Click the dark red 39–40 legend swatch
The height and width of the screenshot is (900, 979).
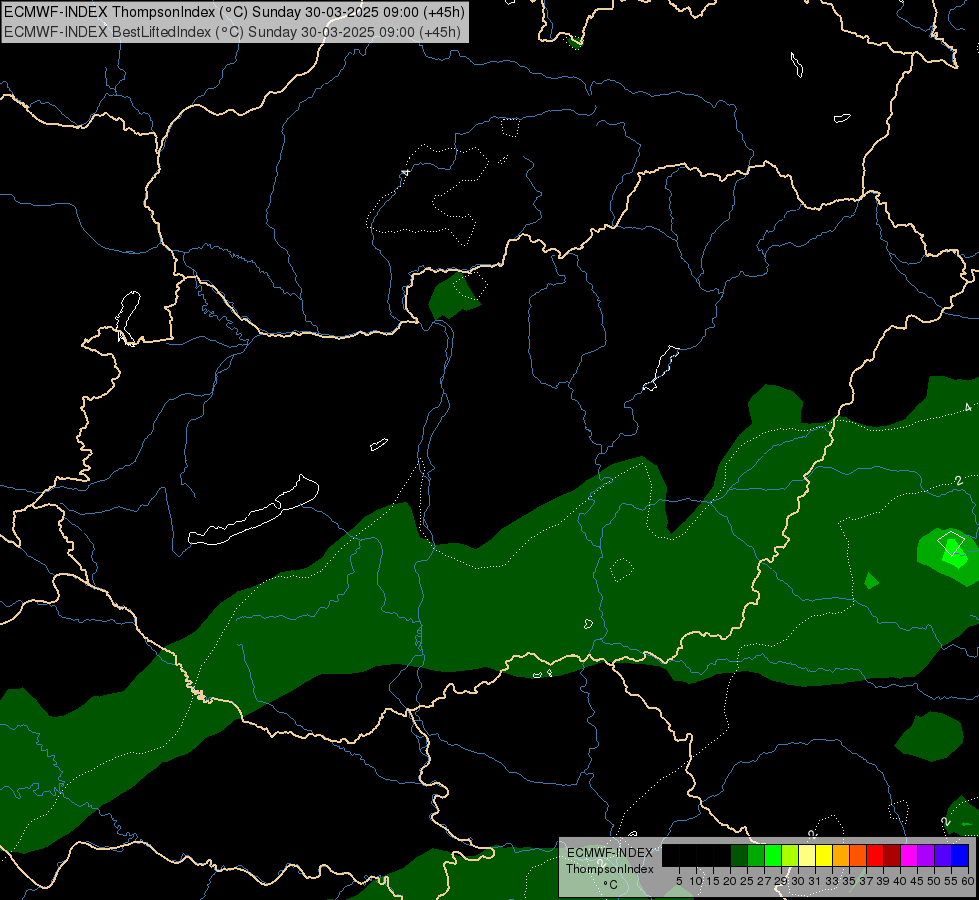[892, 855]
